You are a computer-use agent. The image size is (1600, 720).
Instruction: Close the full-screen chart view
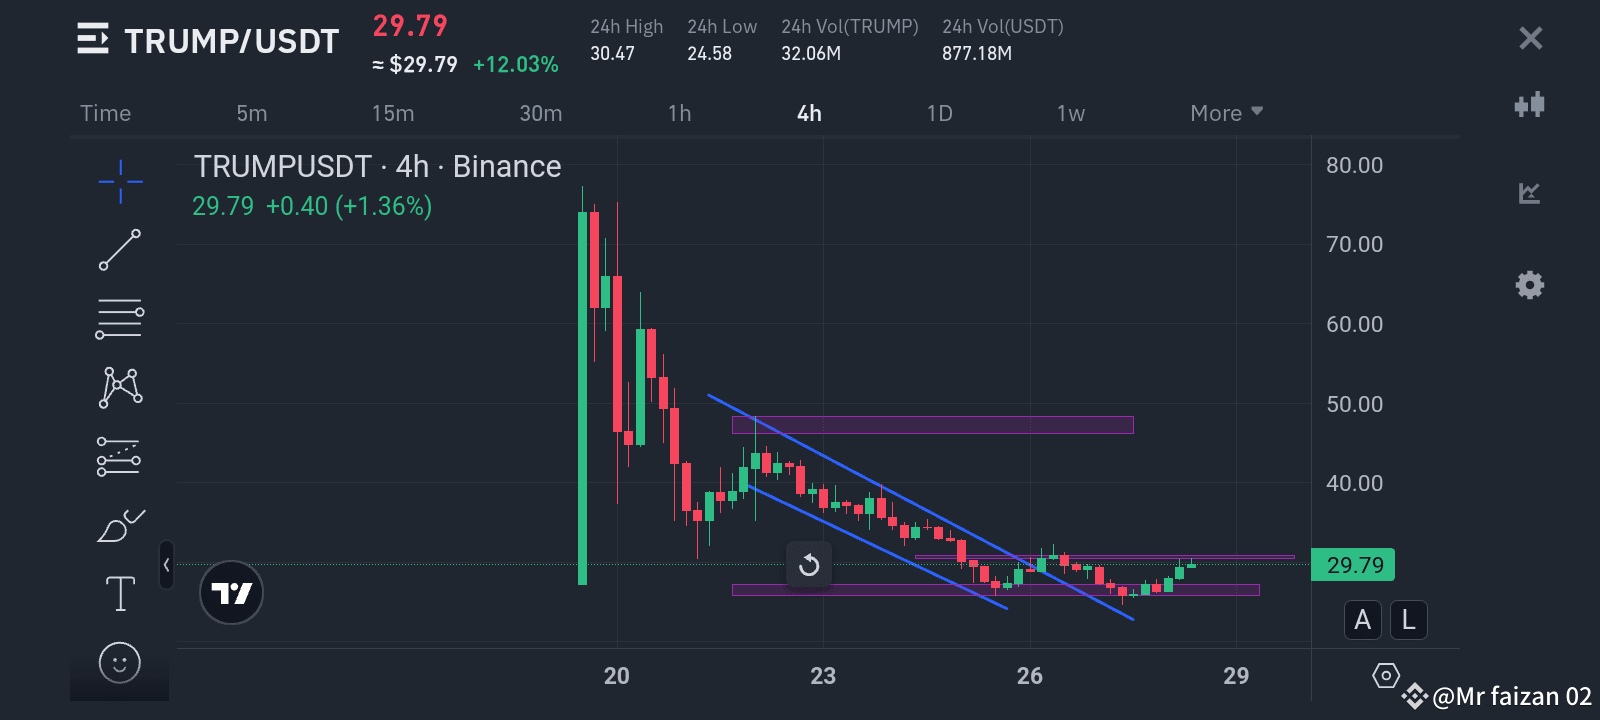(x=1530, y=38)
